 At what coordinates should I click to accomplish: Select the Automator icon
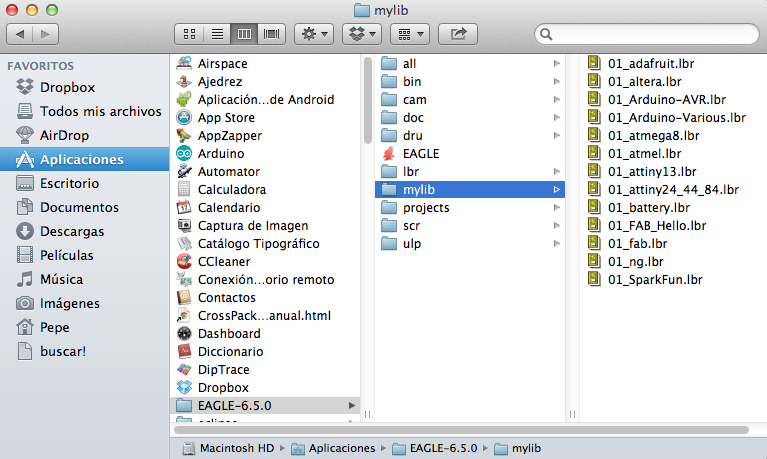click(184, 171)
